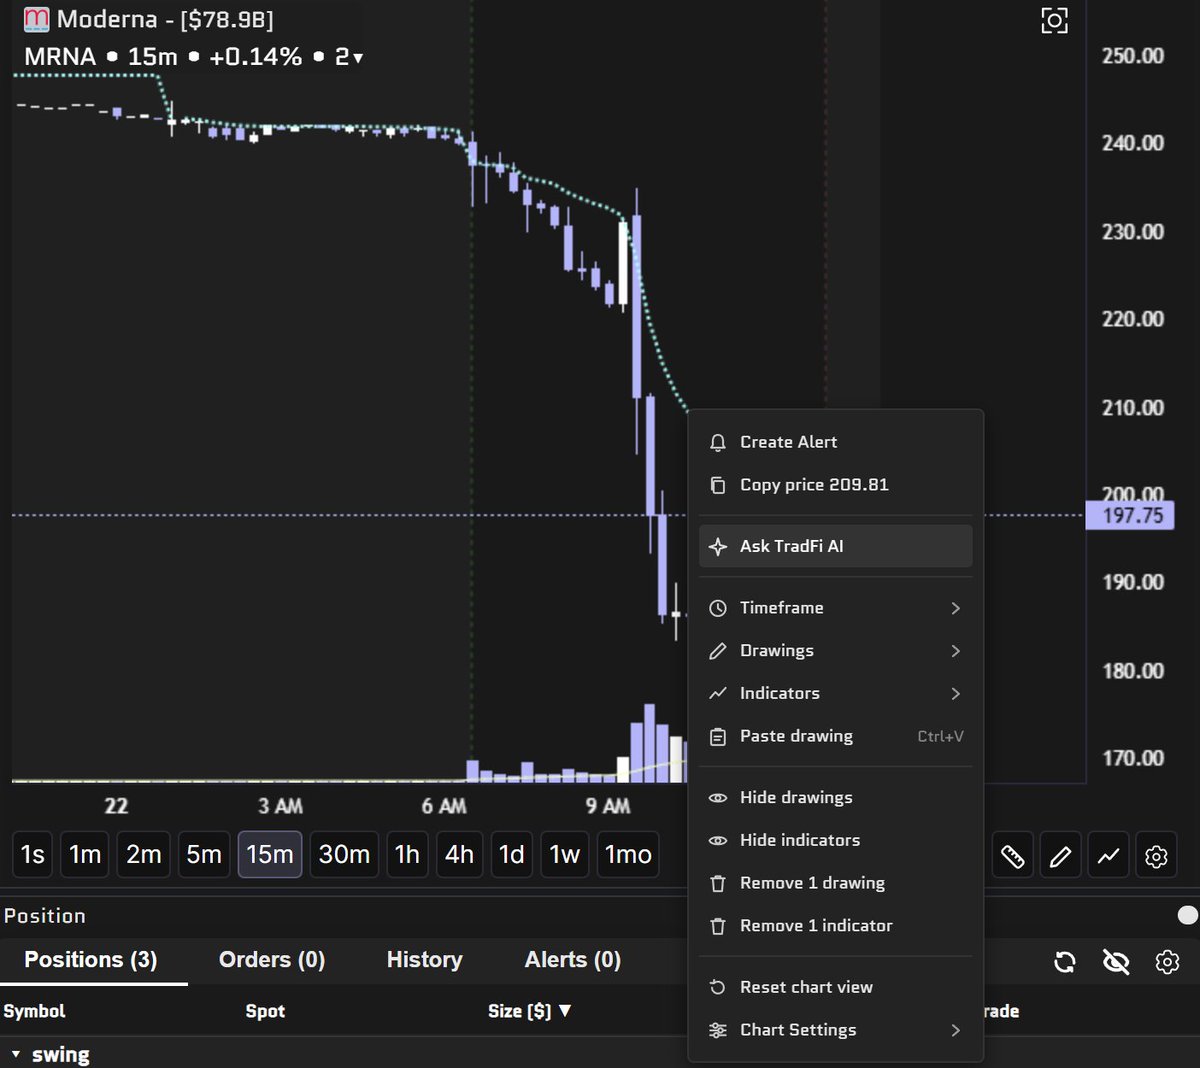Switch to the Orders (0) tab

[272, 960]
